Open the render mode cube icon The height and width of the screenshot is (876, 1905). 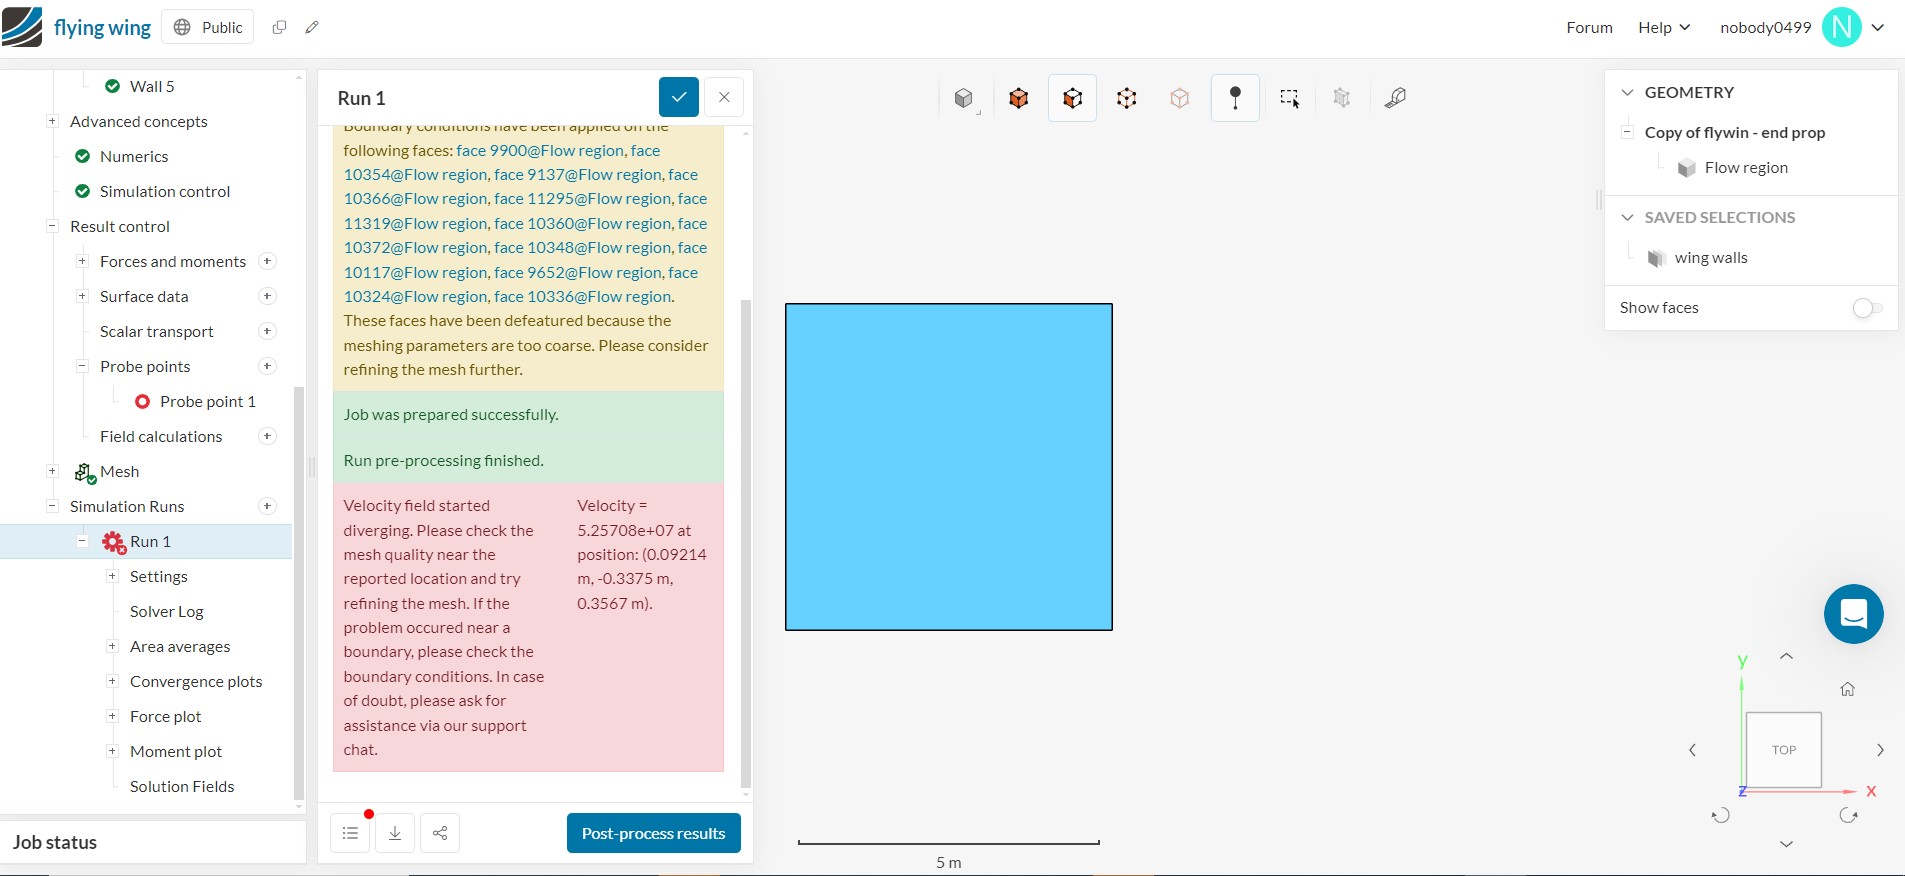coord(964,98)
